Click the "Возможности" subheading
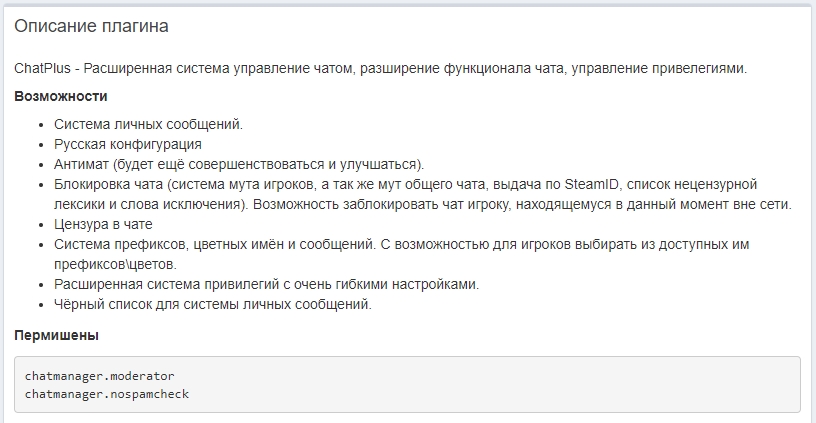 61,96
